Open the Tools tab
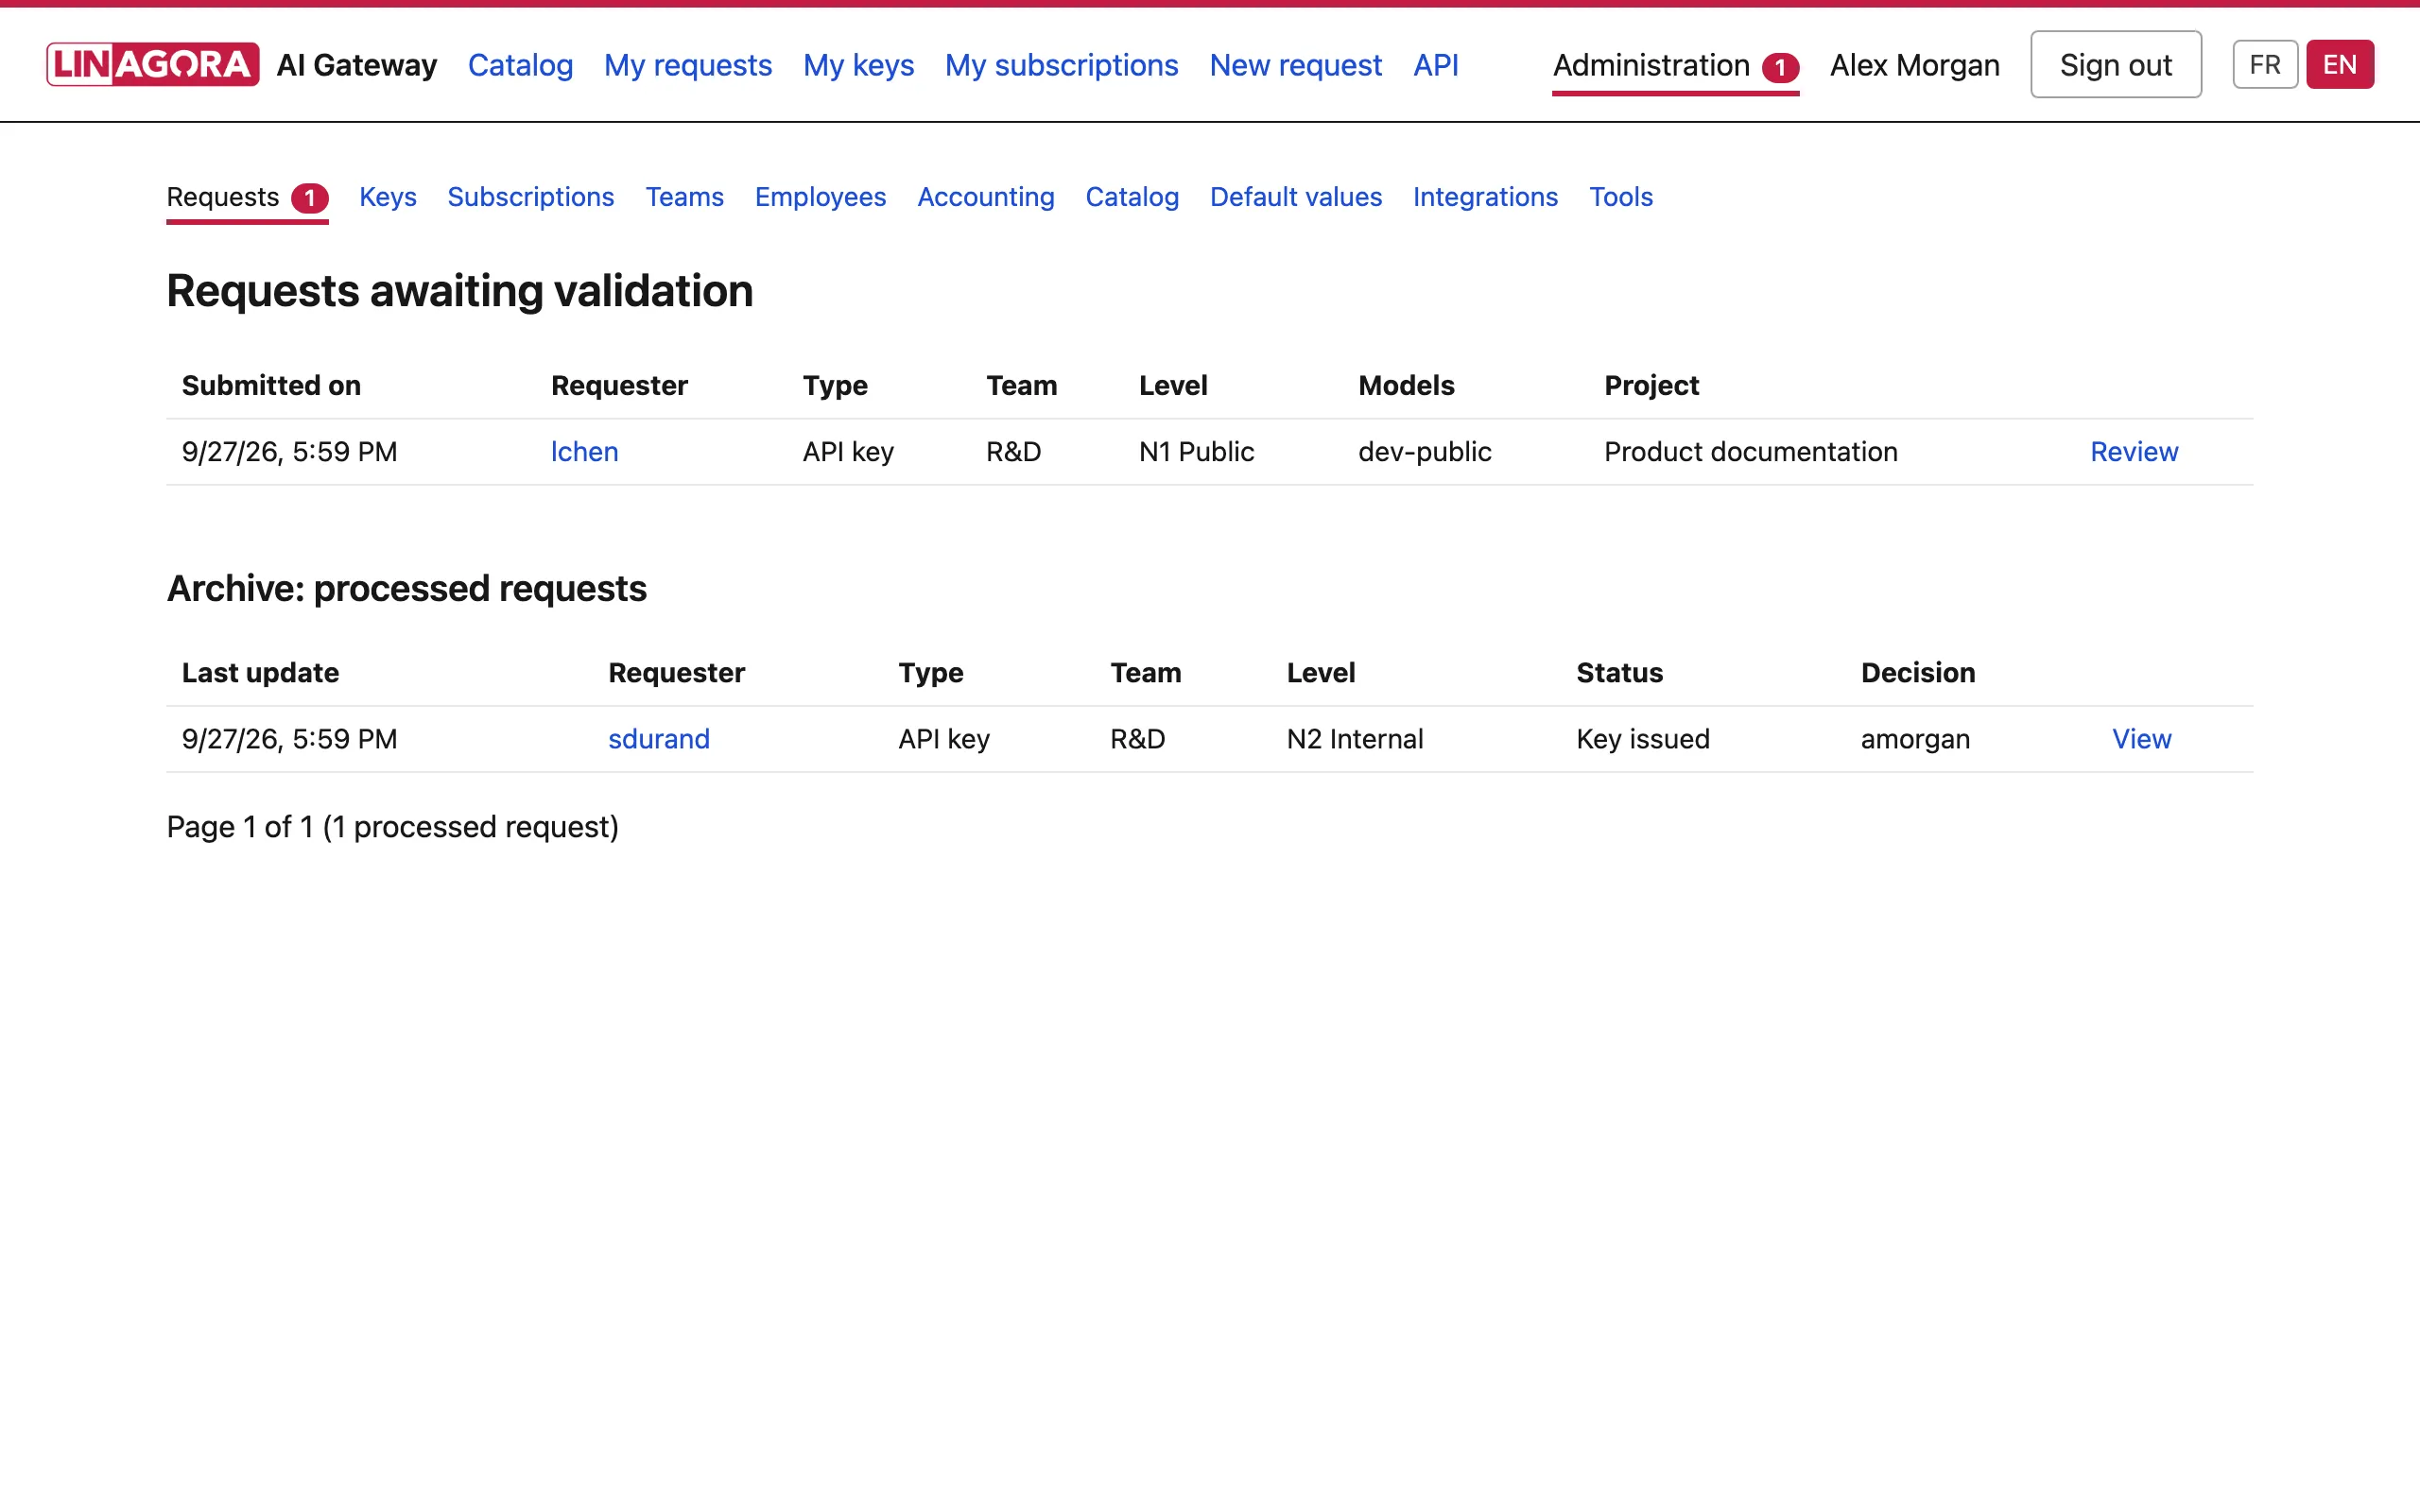This screenshot has width=2420, height=1512. pos(1621,197)
